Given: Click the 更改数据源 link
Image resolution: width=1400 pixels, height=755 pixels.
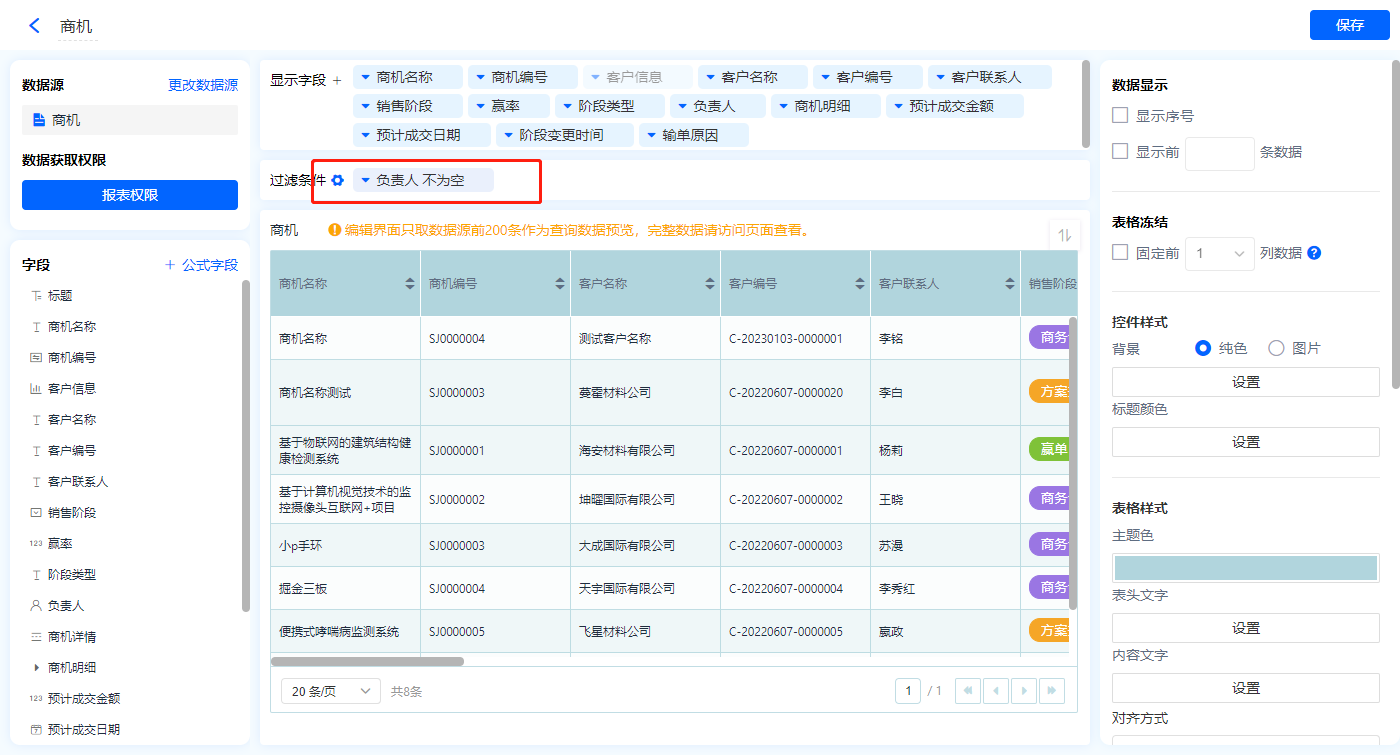Looking at the screenshot, I should point(203,86).
